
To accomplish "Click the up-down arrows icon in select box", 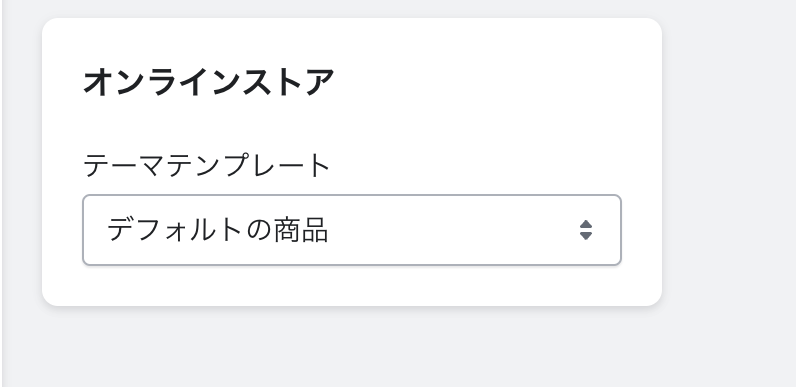I will click(586, 230).
